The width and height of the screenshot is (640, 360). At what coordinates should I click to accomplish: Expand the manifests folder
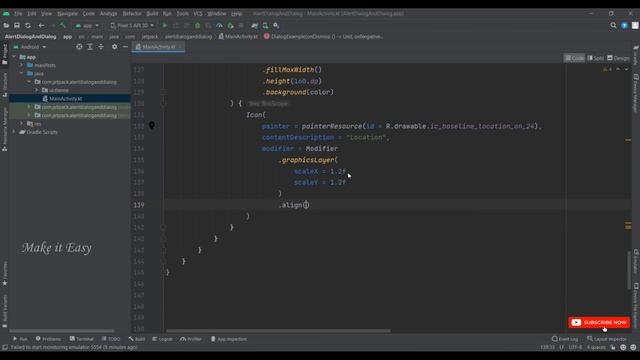[22, 65]
